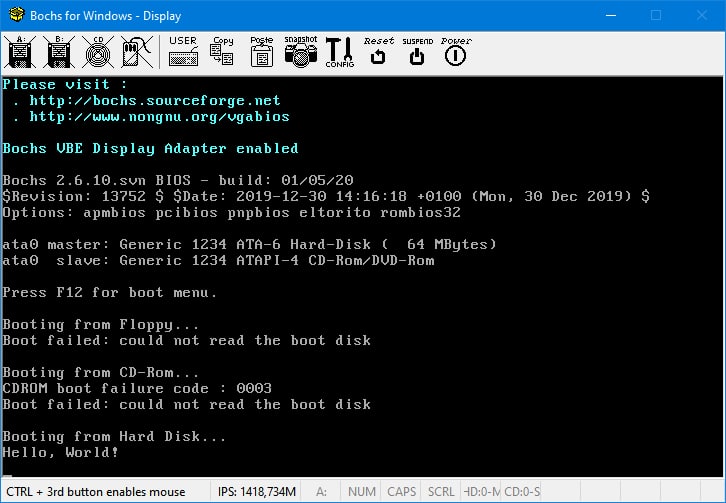726x503 pixels.
Task: Click the USER keyboard shortcut button
Action: (183, 52)
